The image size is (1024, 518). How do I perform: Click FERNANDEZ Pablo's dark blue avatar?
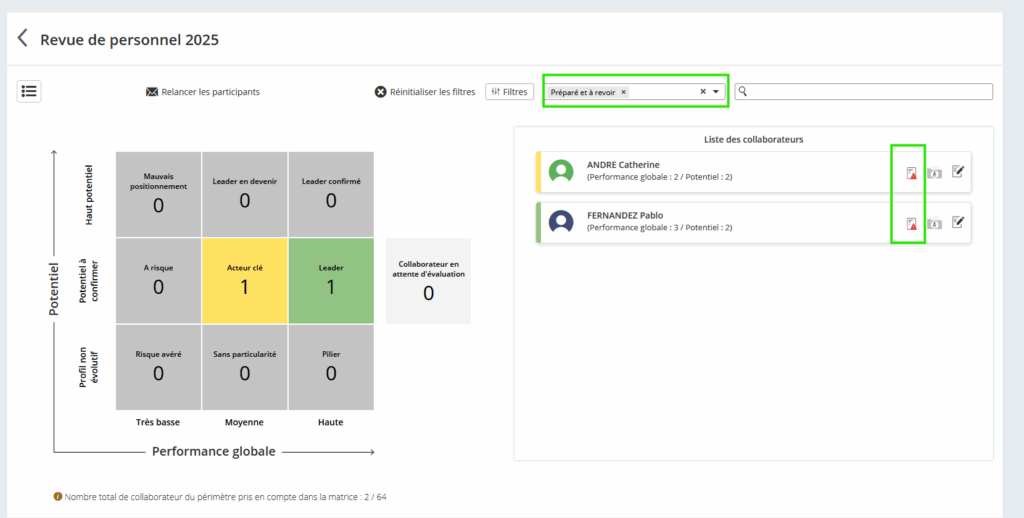click(x=562, y=221)
